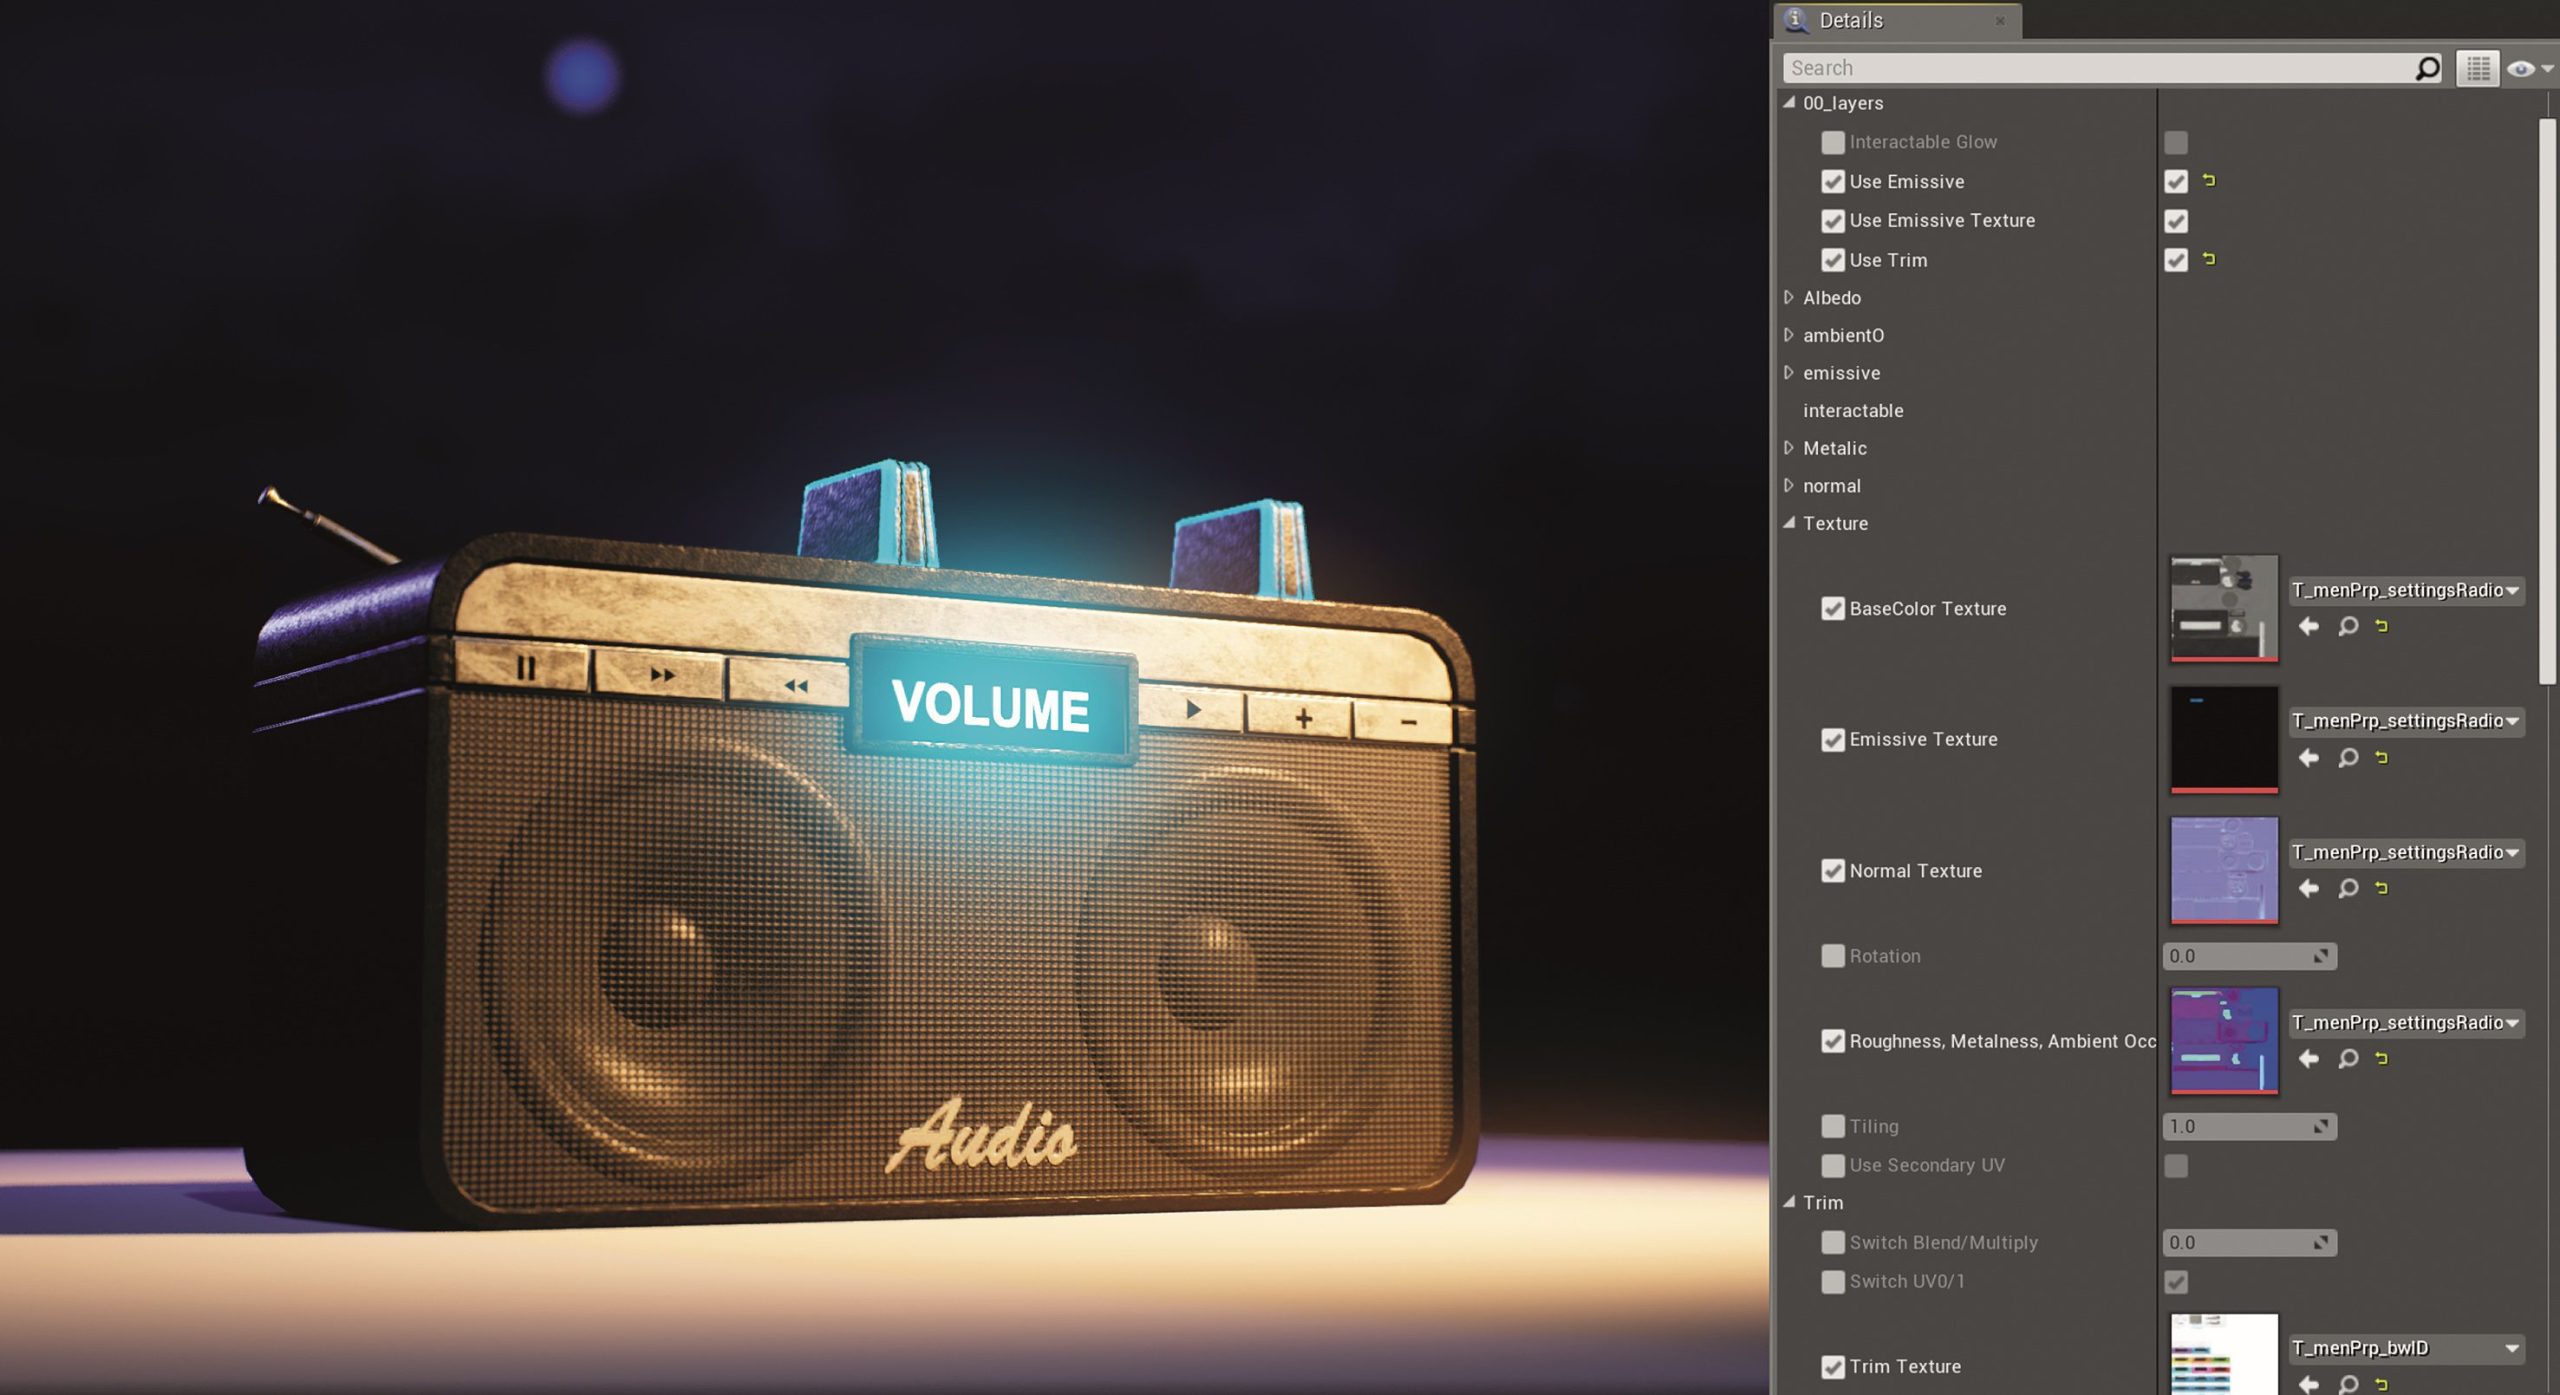Click the eye view options icon
Viewport: 2560px width, 1395px height.
[2521, 68]
